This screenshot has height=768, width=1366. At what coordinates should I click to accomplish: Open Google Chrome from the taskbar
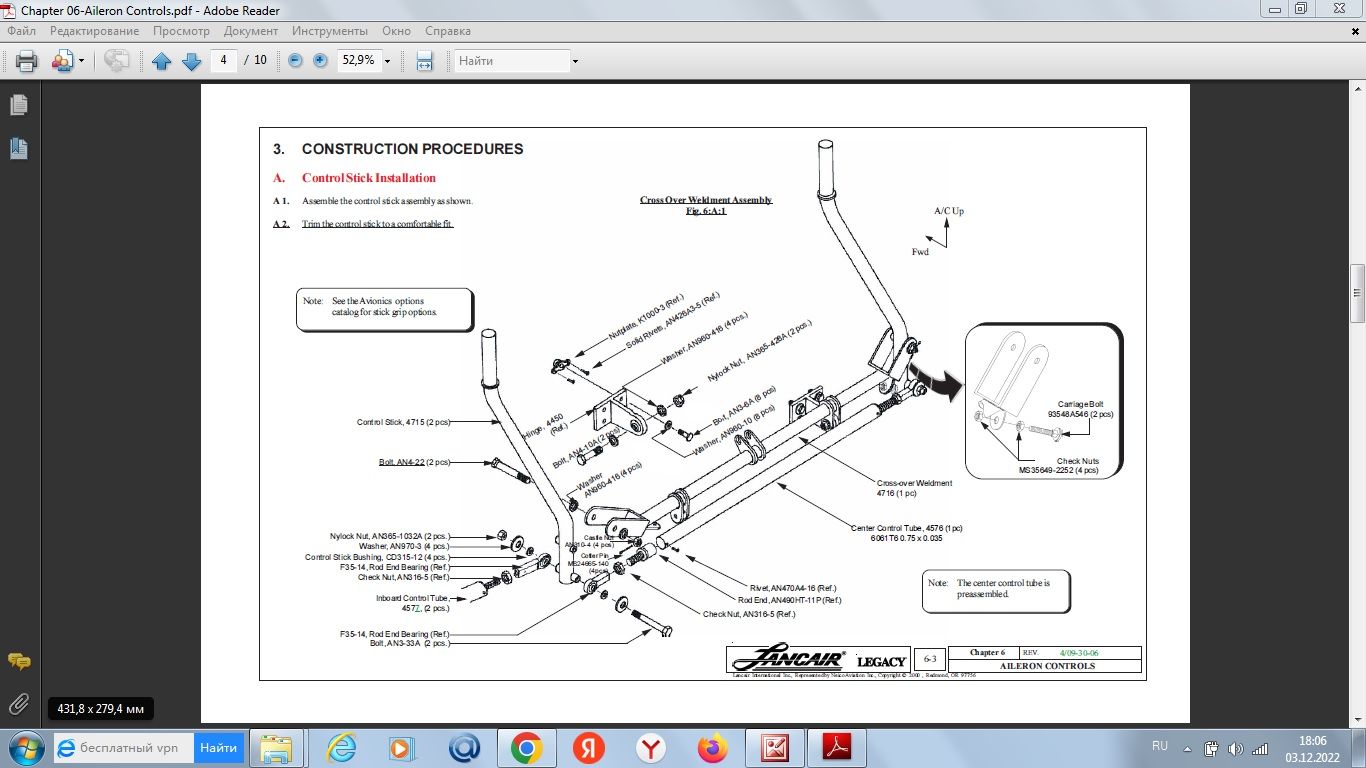pyautogui.click(x=526, y=747)
